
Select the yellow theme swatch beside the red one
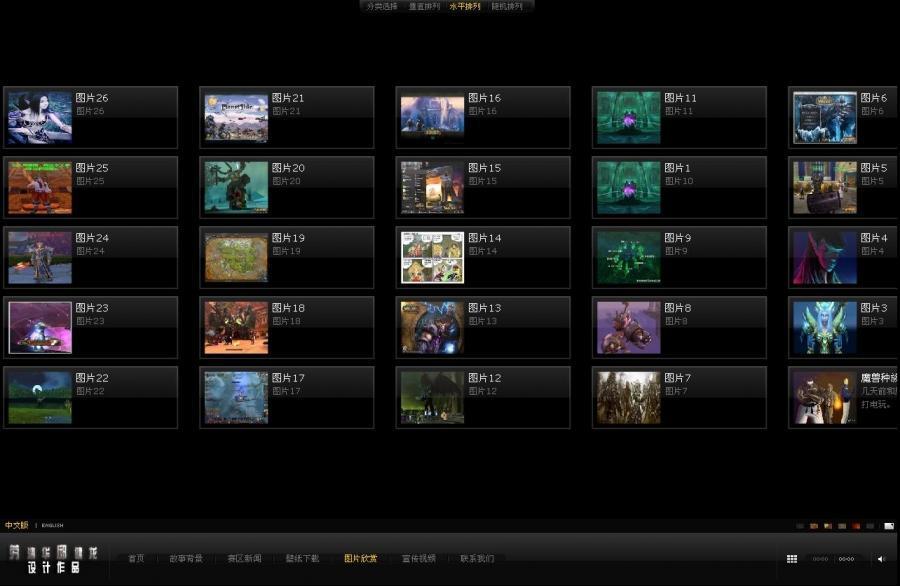pyautogui.click(x=842, y=526)
